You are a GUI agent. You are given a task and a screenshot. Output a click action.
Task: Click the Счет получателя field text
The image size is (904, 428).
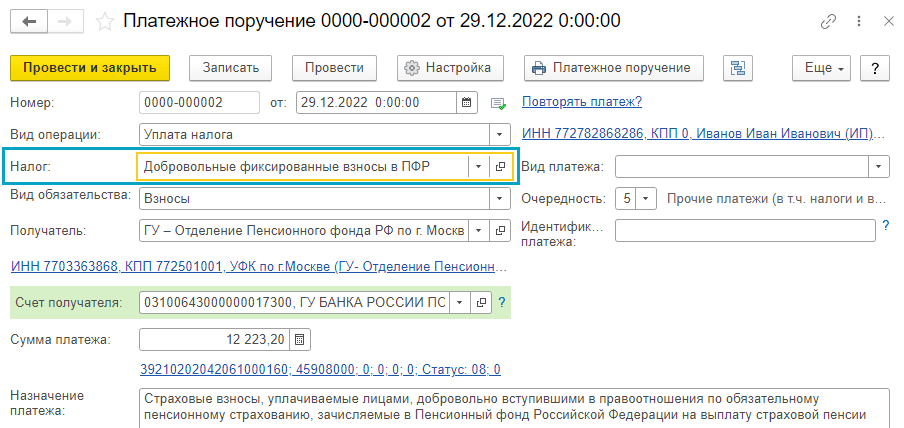295,302
